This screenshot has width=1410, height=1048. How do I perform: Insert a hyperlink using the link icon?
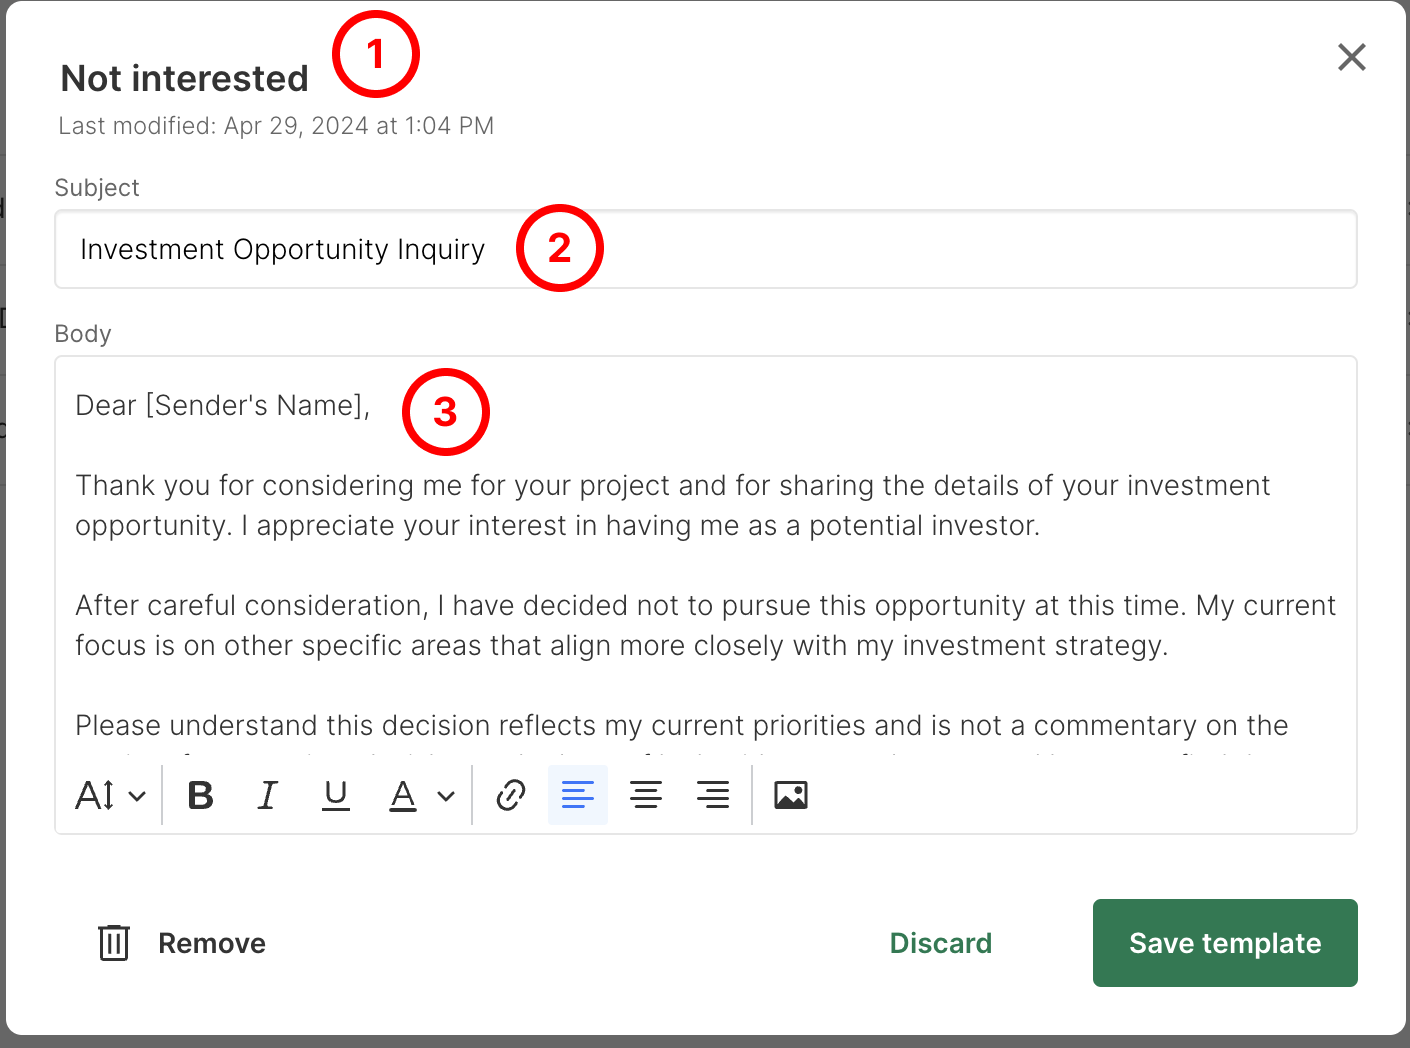[511, 795]
